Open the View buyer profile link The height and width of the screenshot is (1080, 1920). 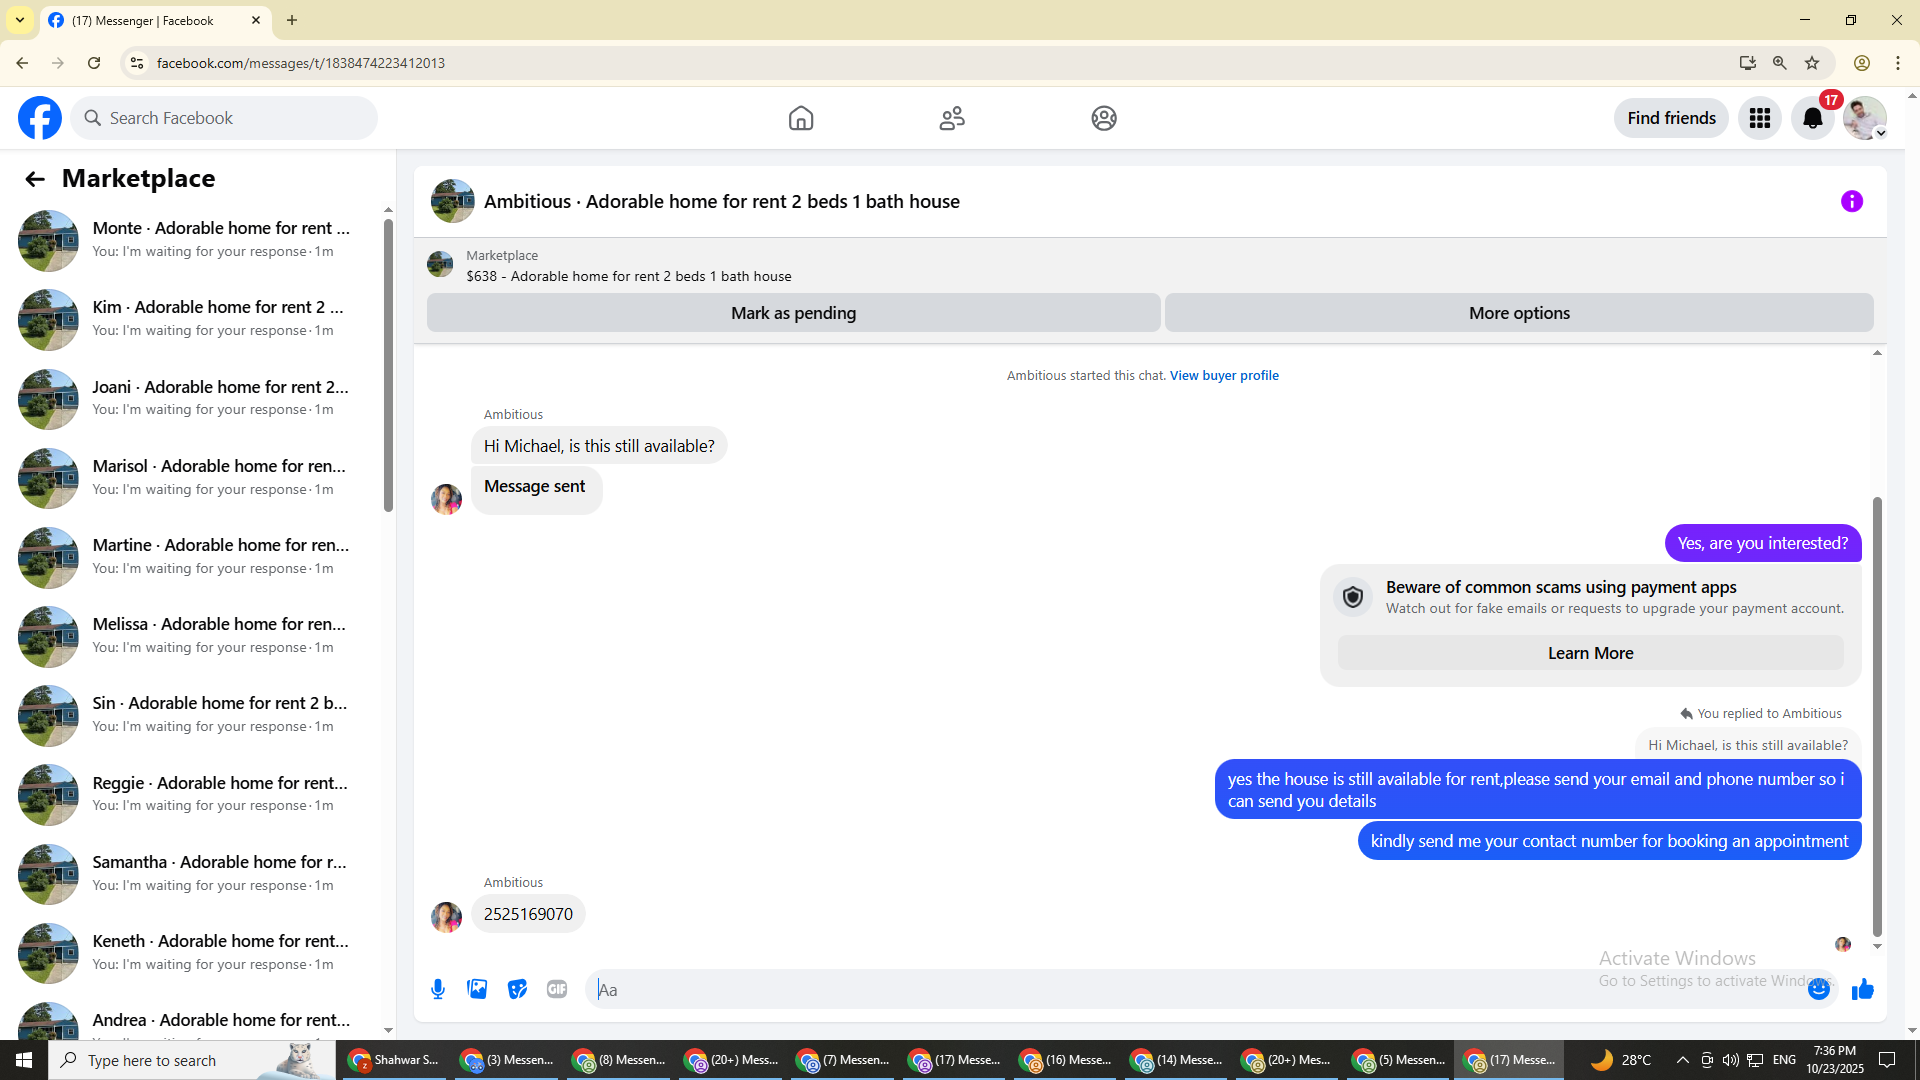(1224, 375)
